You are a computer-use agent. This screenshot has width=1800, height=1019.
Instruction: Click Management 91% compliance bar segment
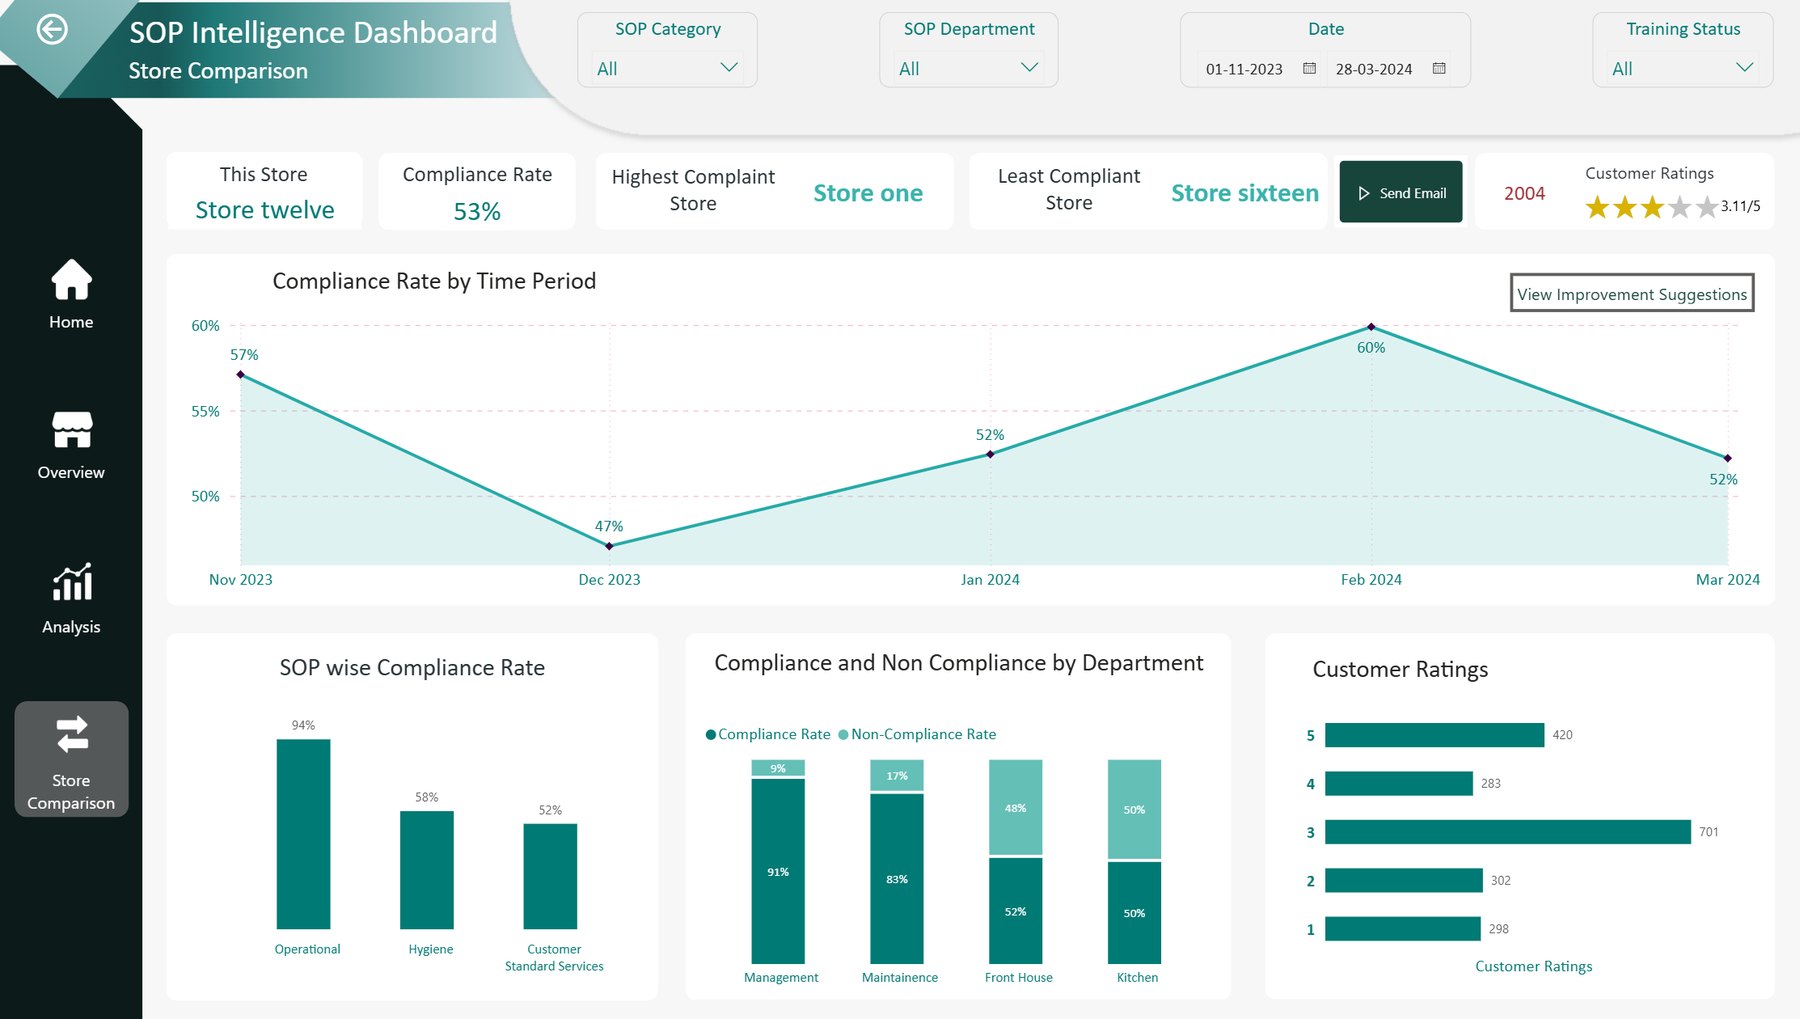tap(778, 871)
